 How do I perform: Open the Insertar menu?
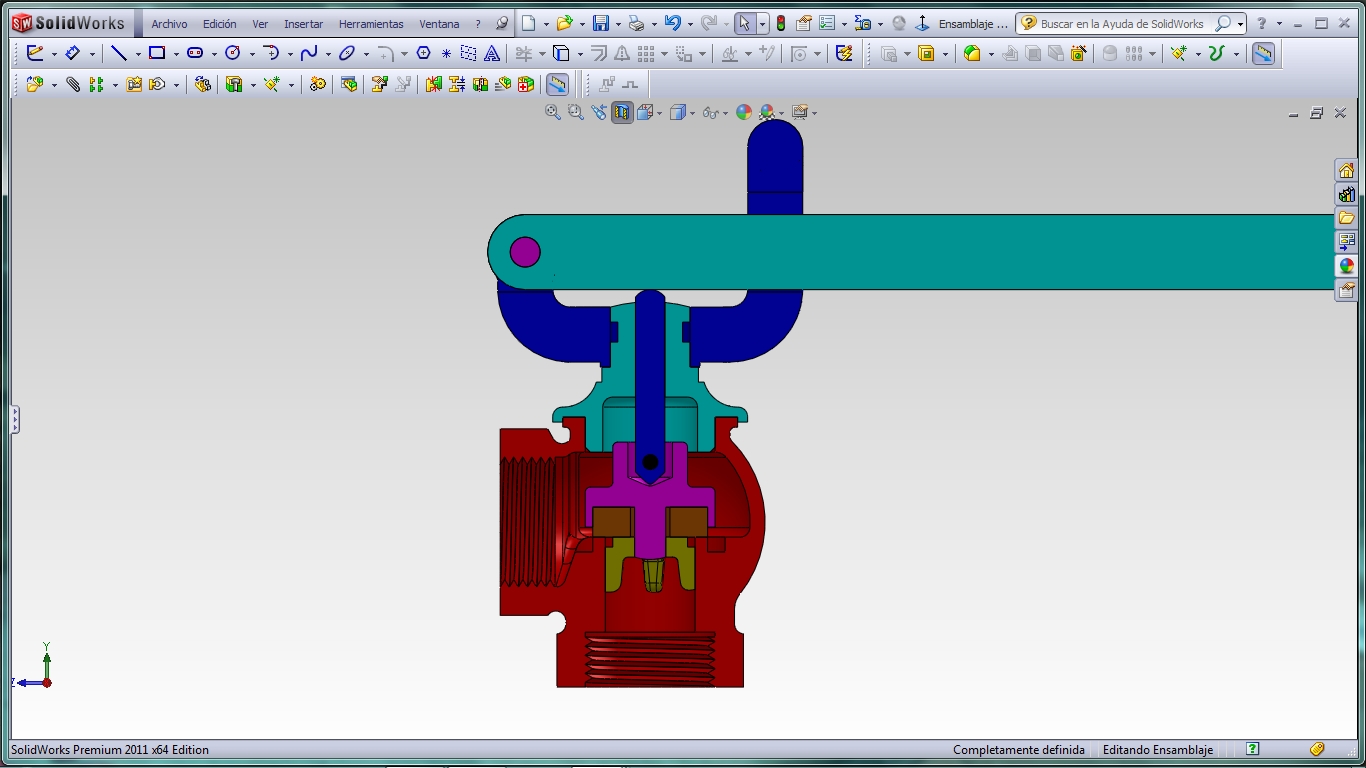point(303,24)
